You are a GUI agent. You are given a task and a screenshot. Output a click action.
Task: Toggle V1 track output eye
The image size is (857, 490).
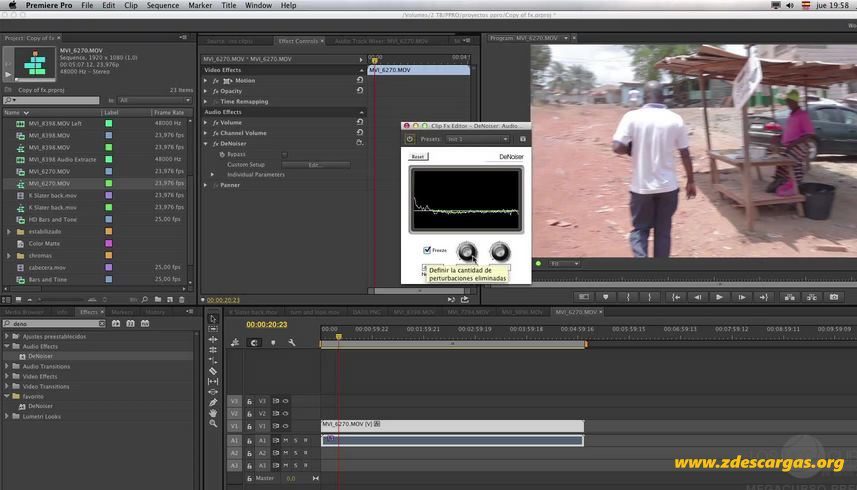[x=285, y=426]
